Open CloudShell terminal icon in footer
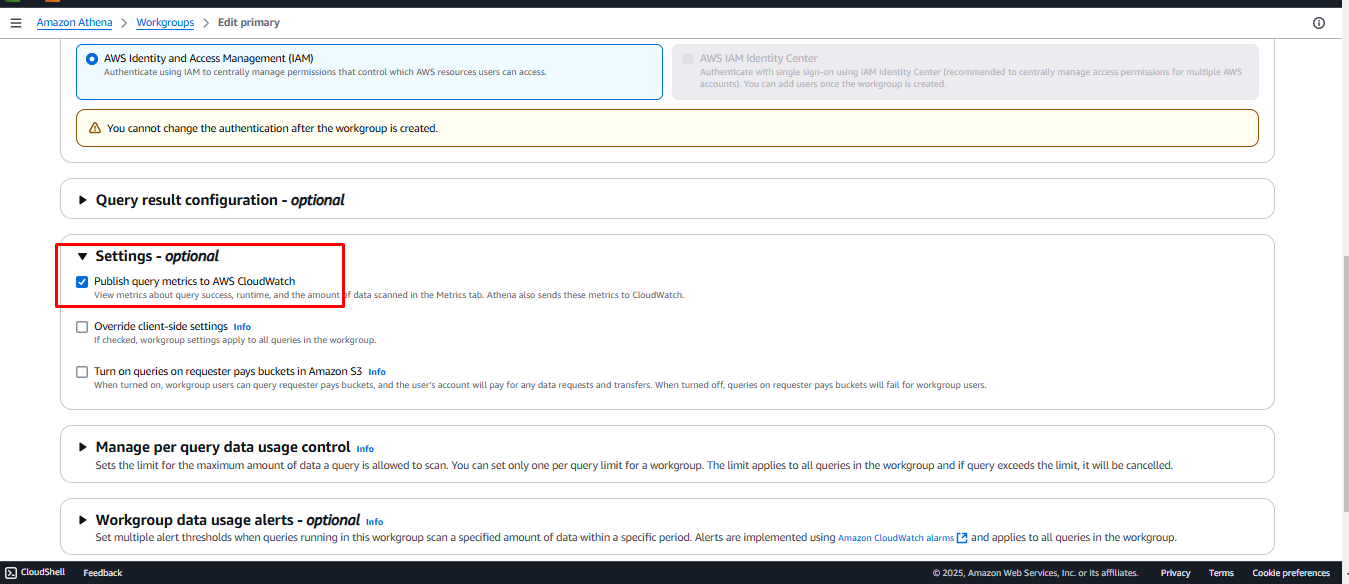The height and width of the screenshot is (584, 1349). click(x=11, y=573)
